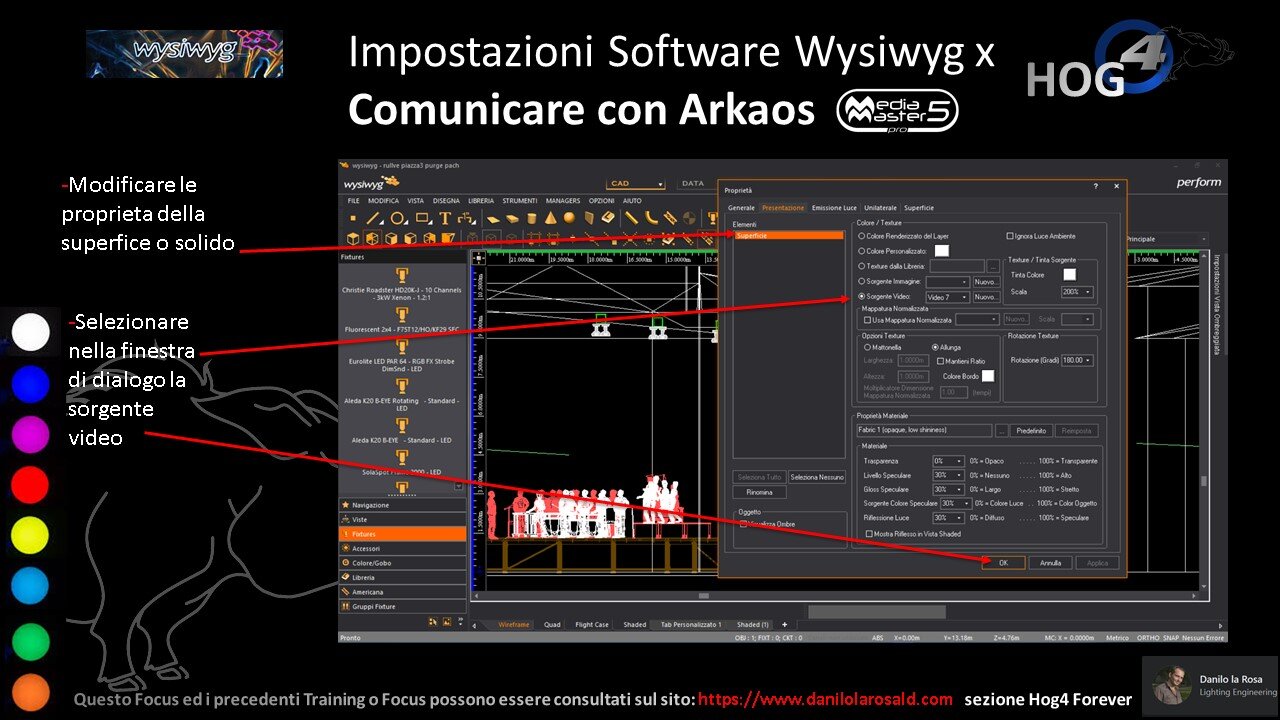Check Mantieni Ratio option
The width and height of the screenshot is (1280, 720).
pos(941,360)
